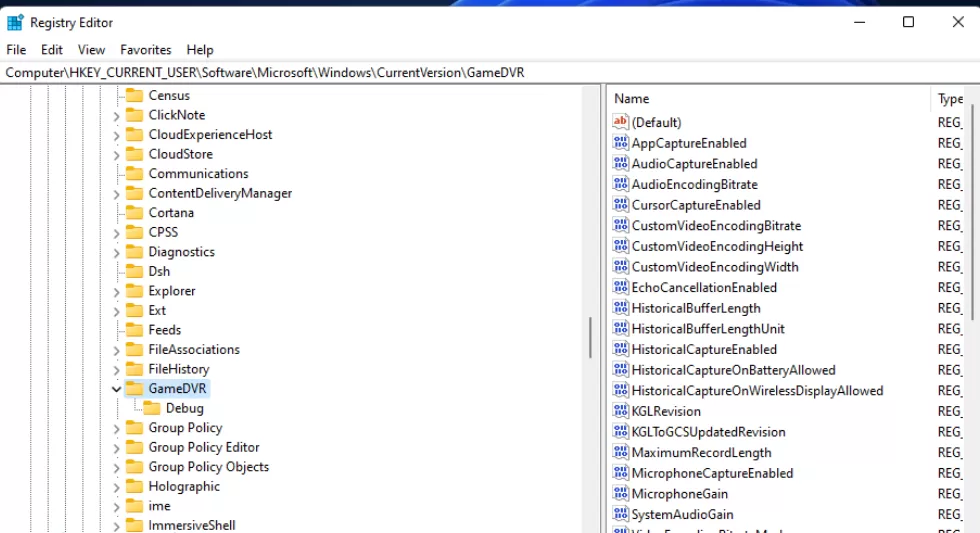Click the (Default) string value icon
The height and width of the screenshot is (533, 980).
[620, 122]
